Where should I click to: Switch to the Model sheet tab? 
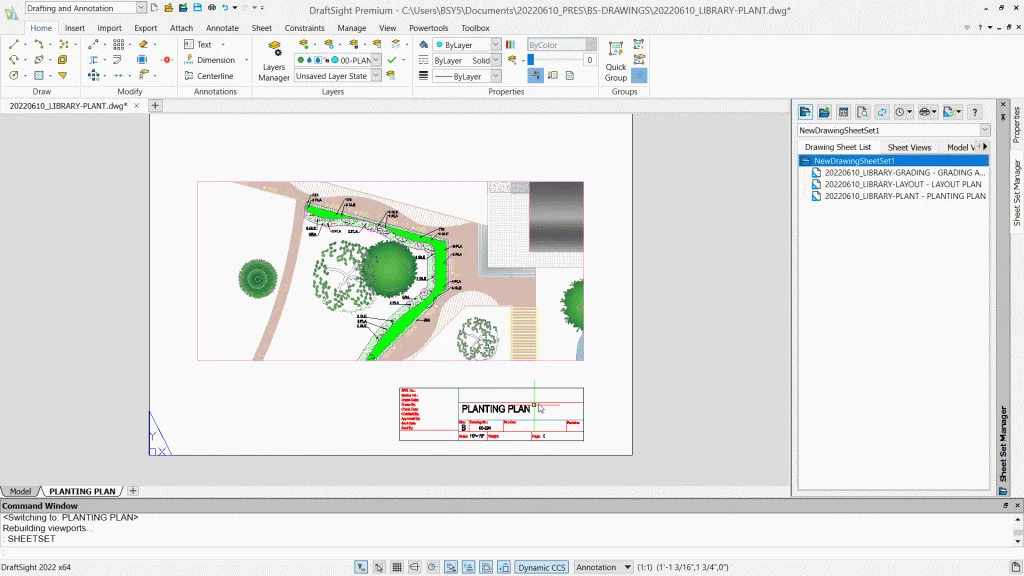pyautogui.click(x=20, y=491)
